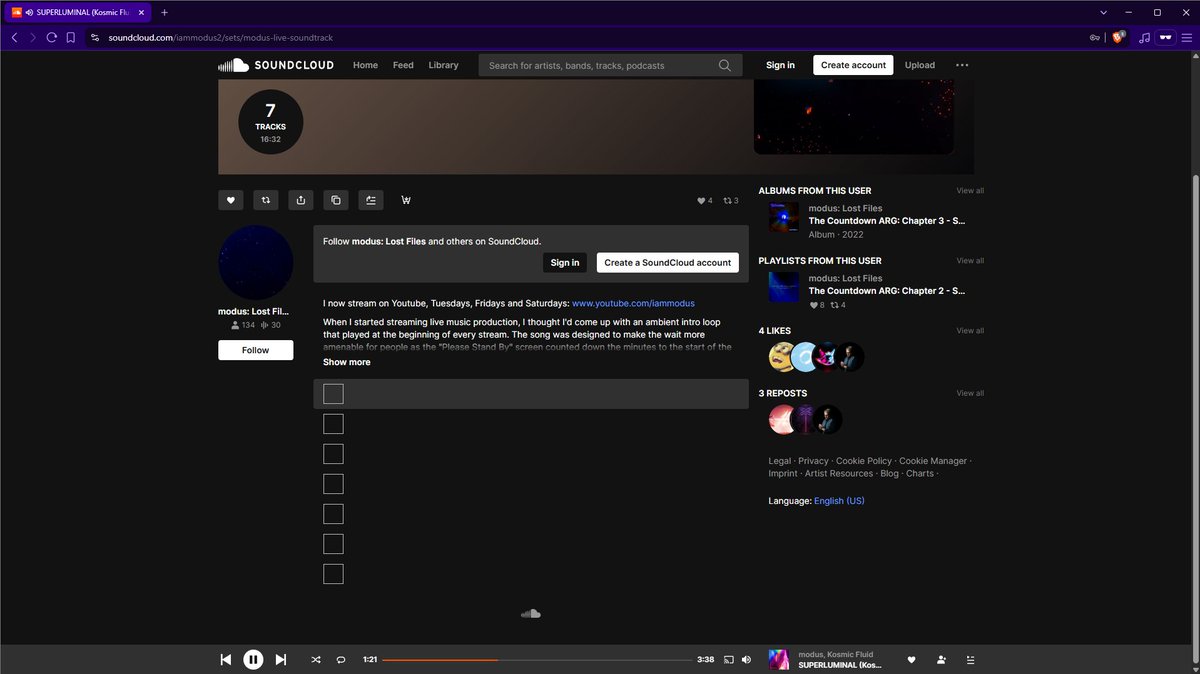Open The Countdown ARG: Chapter 3 album
The image size is (1200, 674).
[x=886, y=220]
